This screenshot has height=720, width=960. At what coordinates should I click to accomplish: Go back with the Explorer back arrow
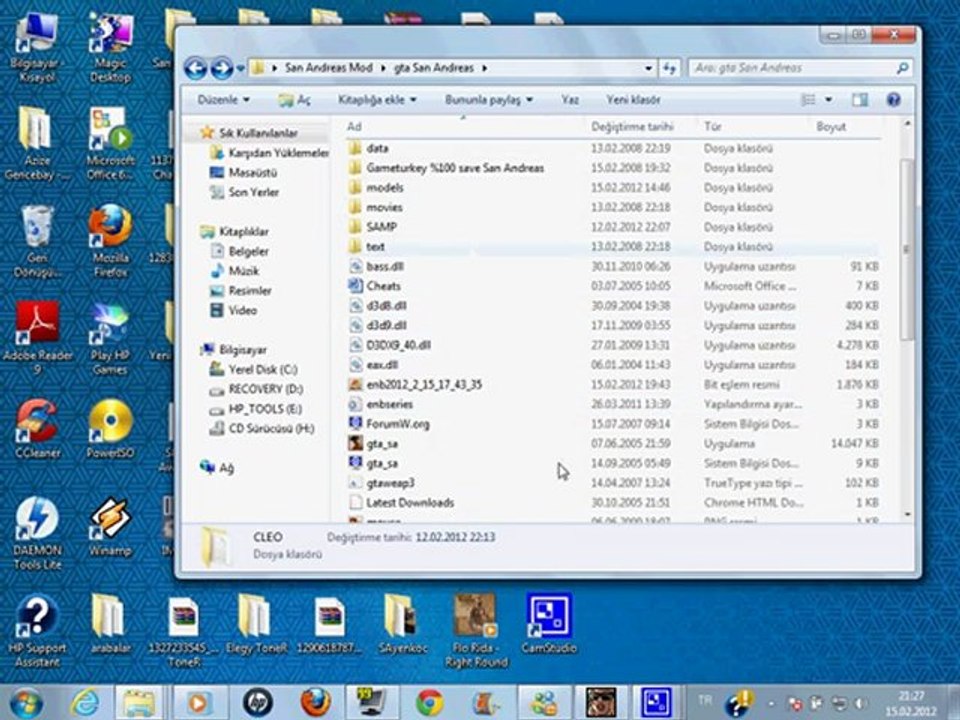click(195, 68)
